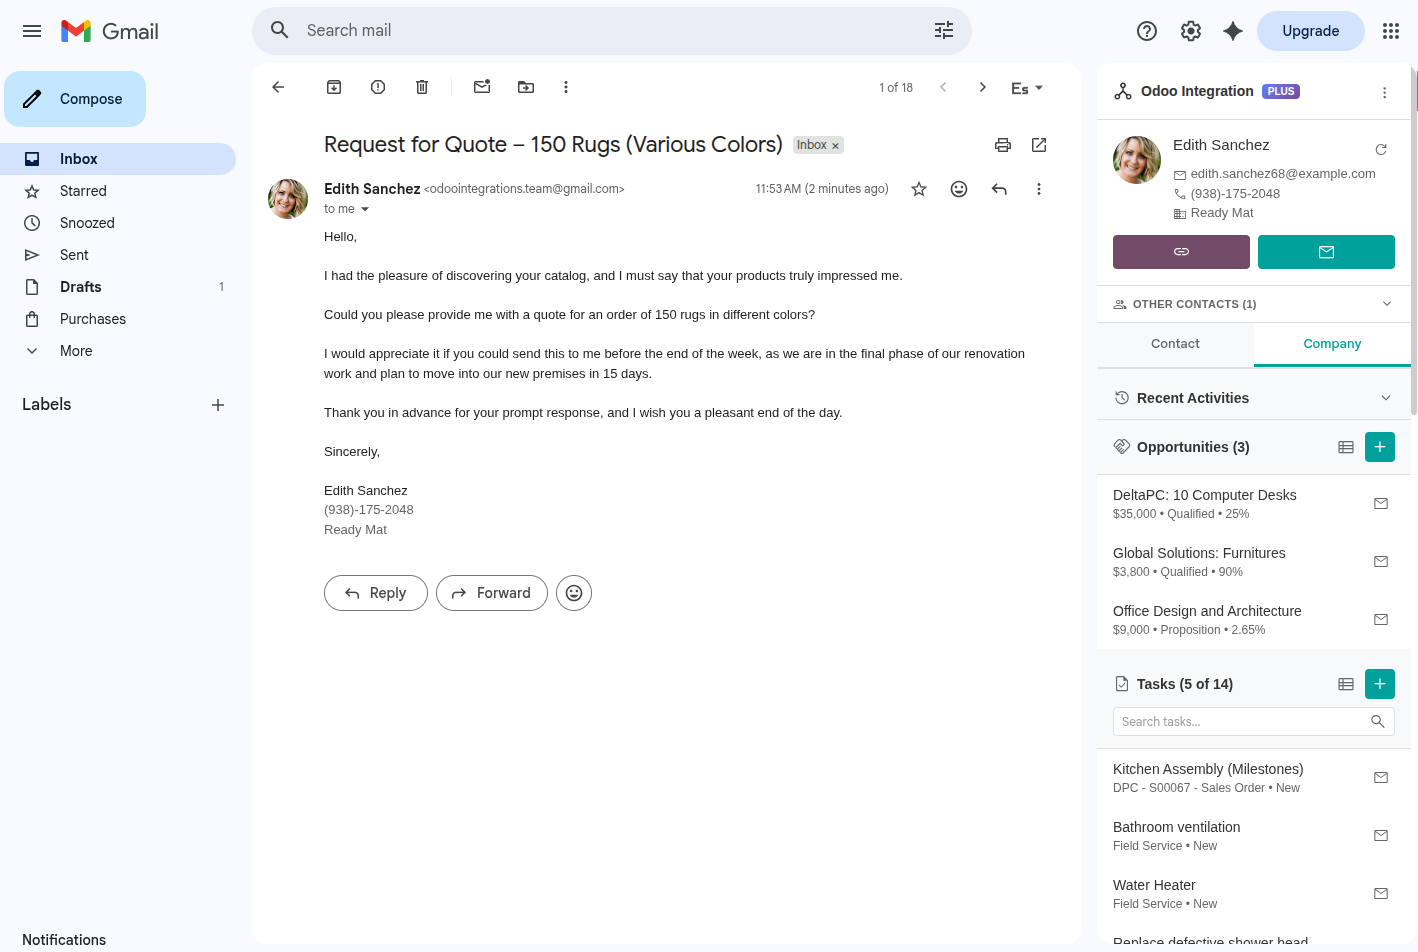The height and width of the screenshot is (952, 1418).
Task: Open the Odoo Integration options menu
Action: 1384,92
